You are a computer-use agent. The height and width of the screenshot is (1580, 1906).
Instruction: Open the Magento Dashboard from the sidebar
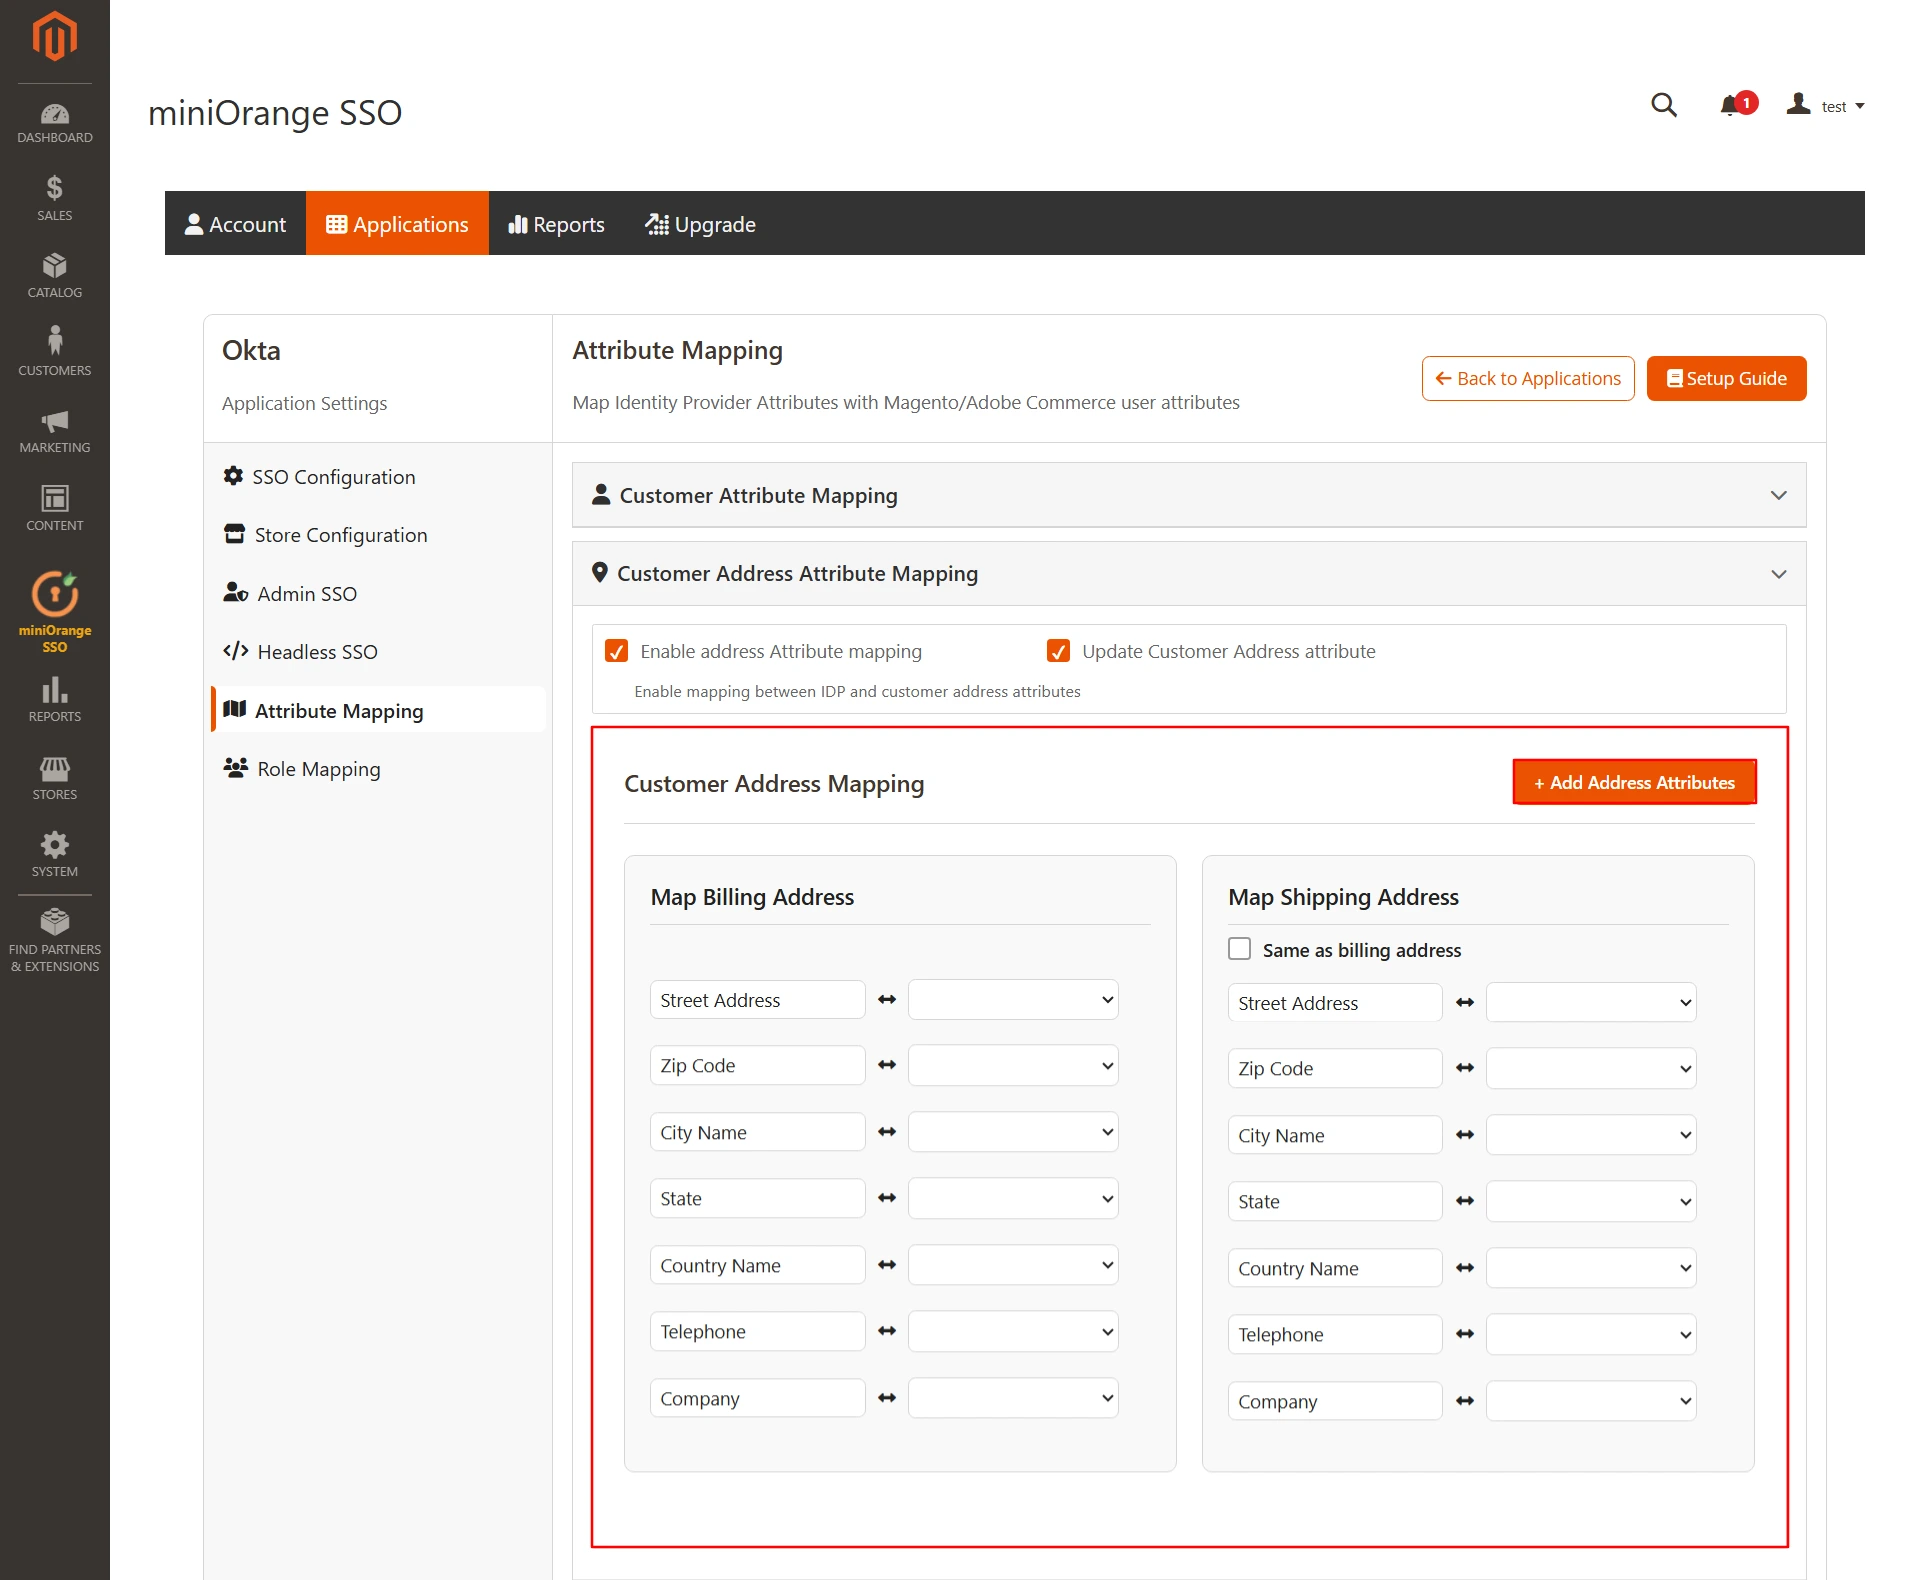point(54,120)
